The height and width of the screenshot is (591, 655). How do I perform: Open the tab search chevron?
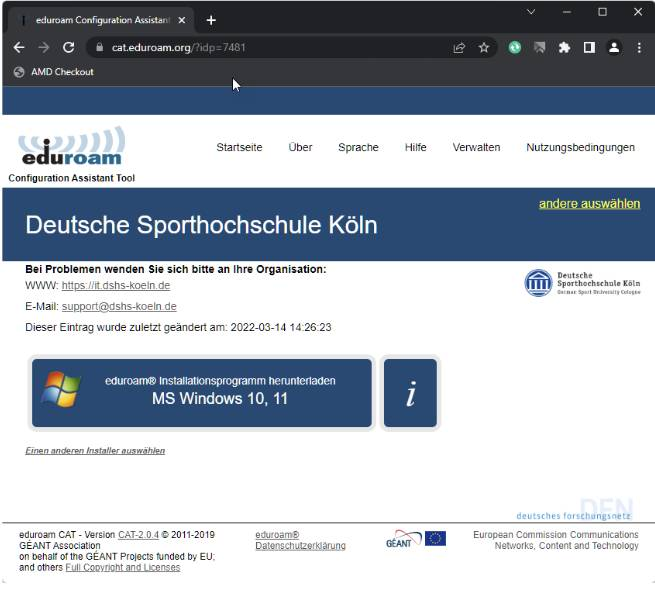coord(531,12)
